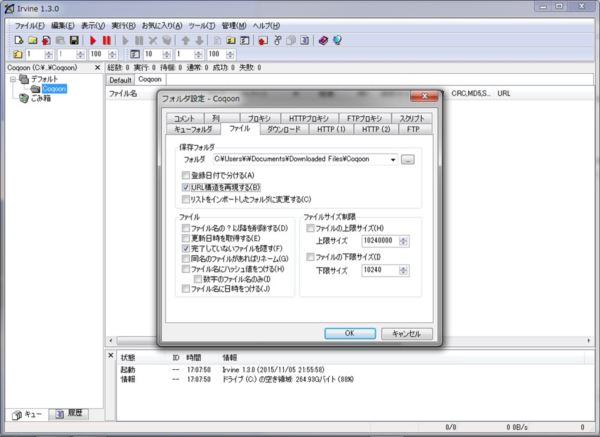Move item down with the down arrow icon

point(199,40)
